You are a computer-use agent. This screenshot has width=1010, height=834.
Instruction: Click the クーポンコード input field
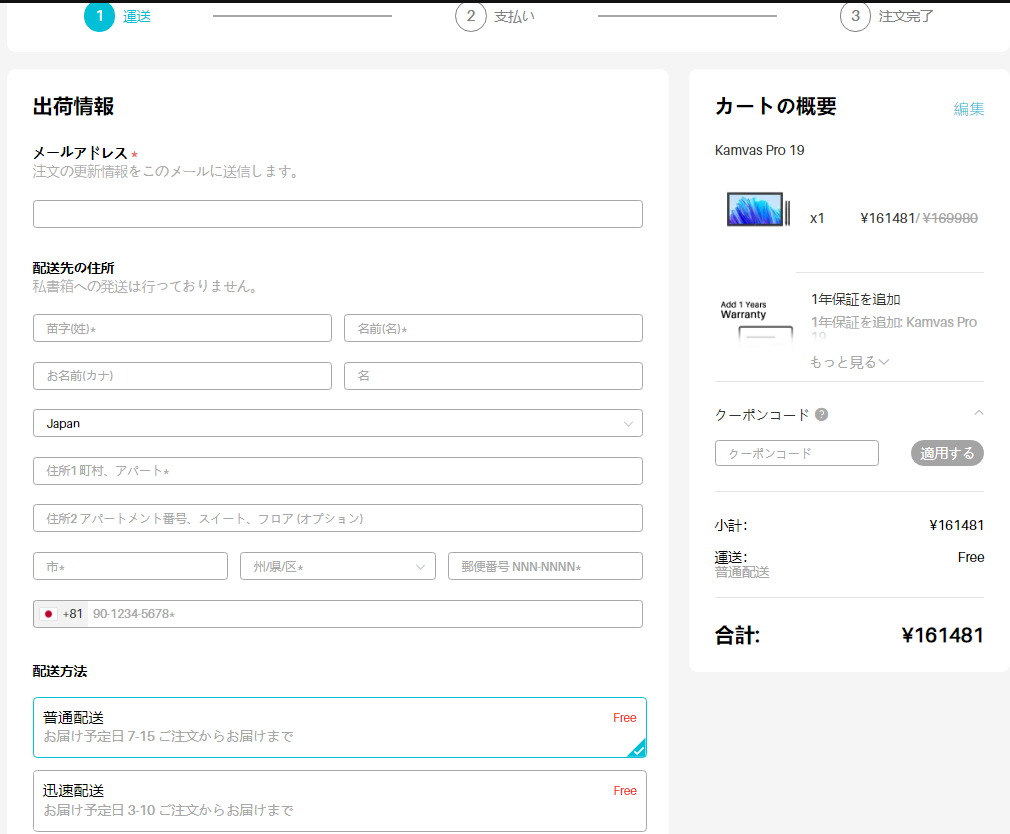tap(797, 453)
